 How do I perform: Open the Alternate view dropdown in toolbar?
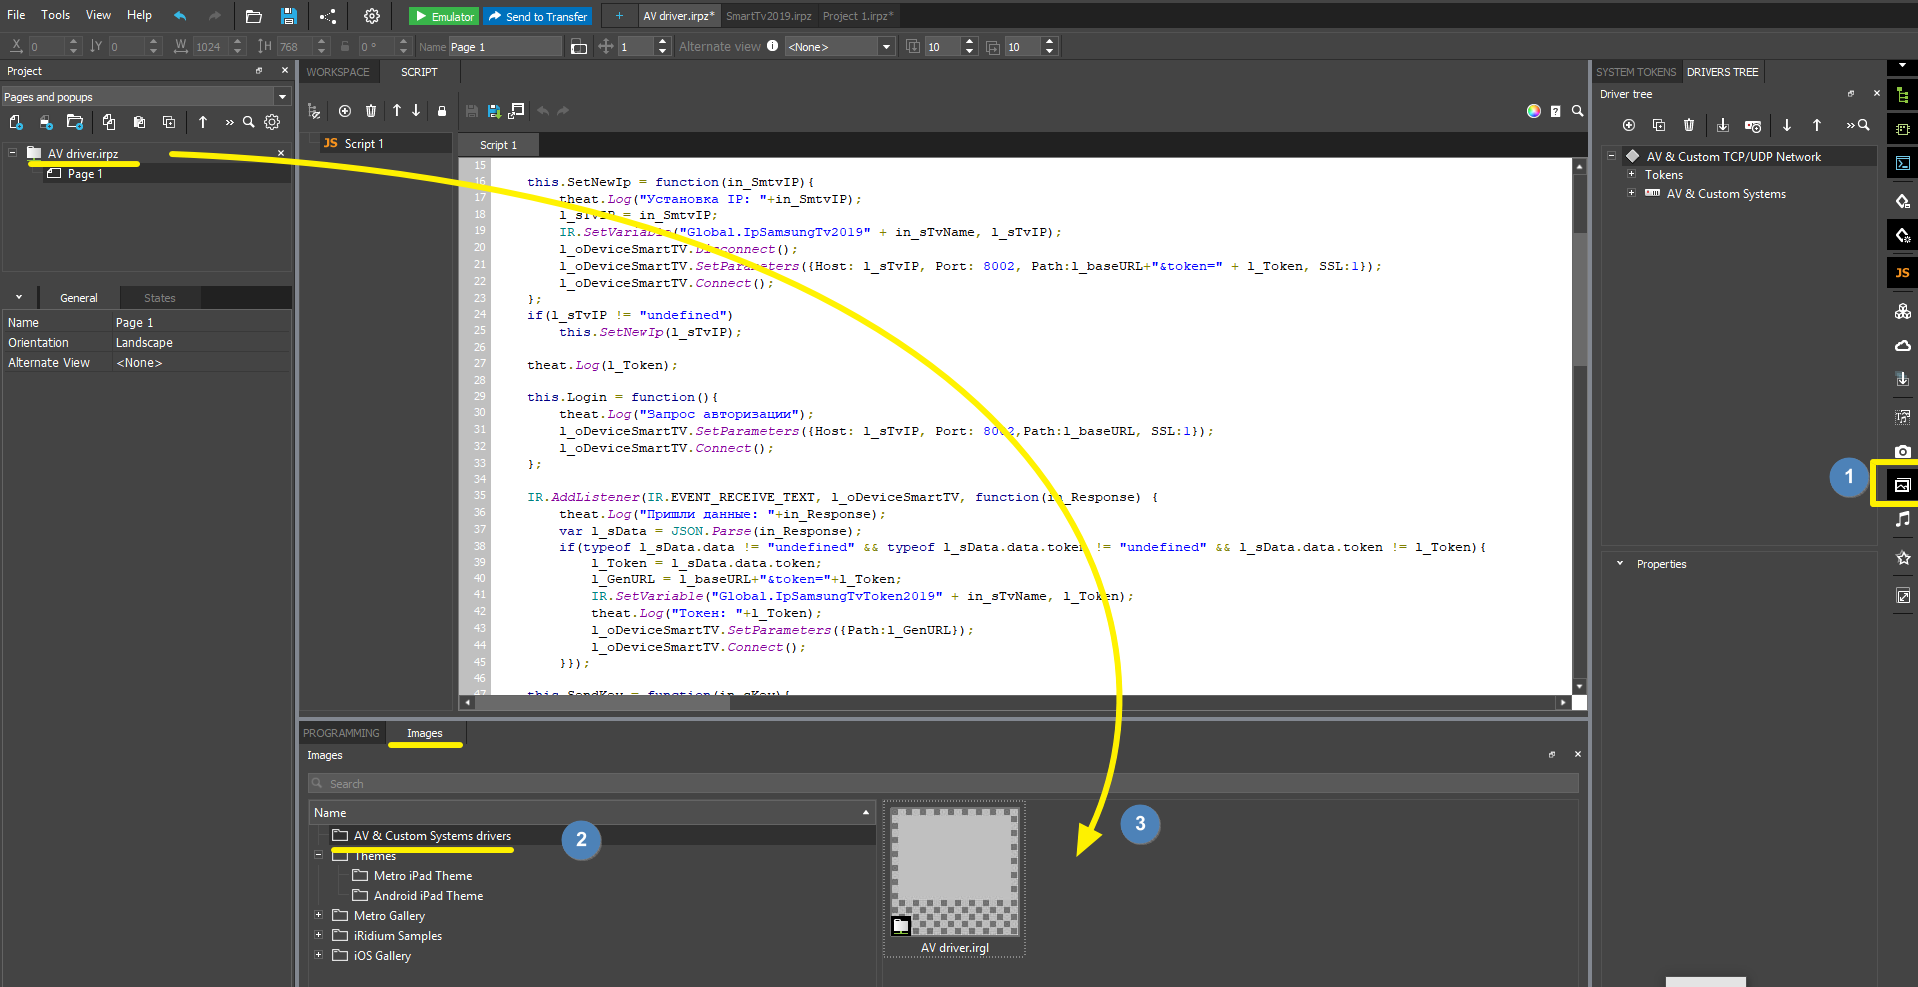[x=885, y=47]
